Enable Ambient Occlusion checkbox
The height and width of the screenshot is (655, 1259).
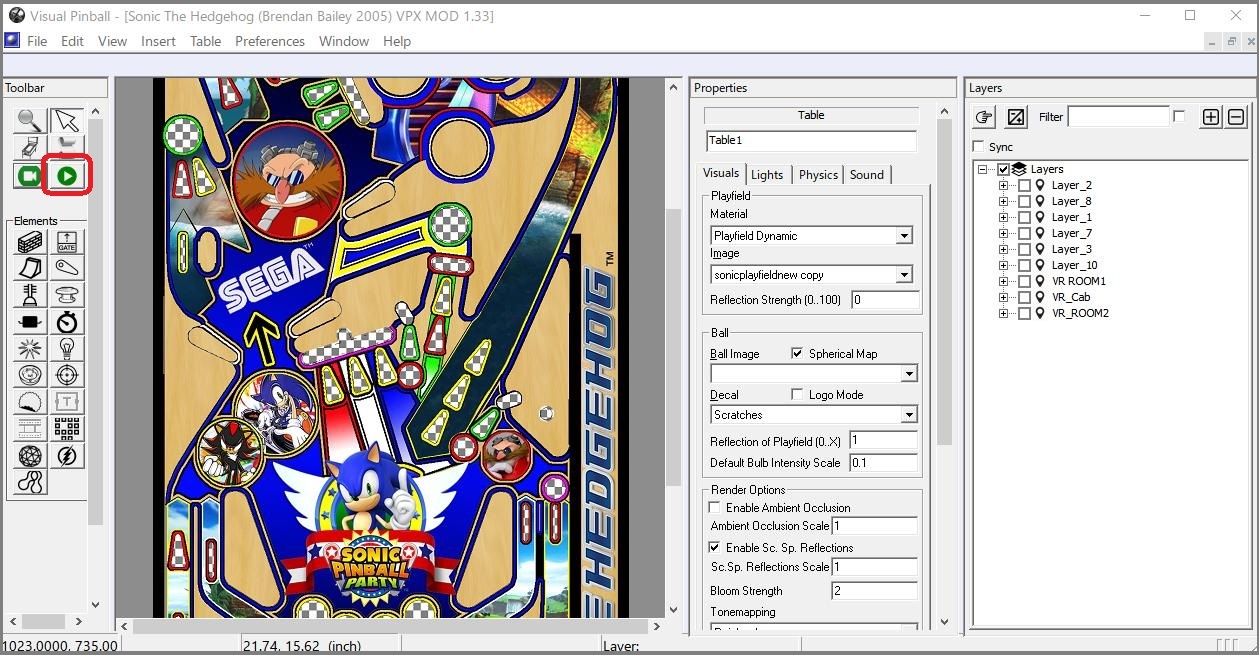714,507
